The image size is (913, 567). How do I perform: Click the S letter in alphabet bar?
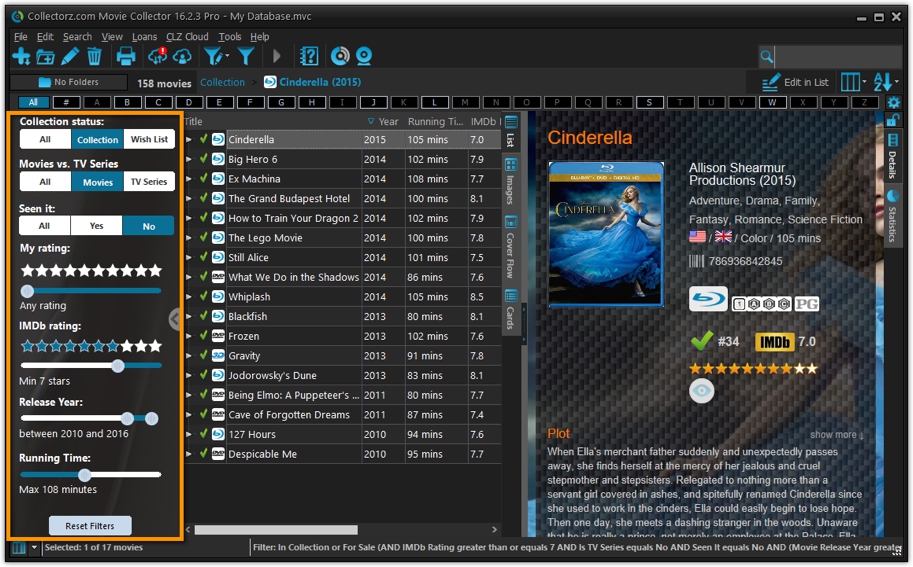click(649, 102)
